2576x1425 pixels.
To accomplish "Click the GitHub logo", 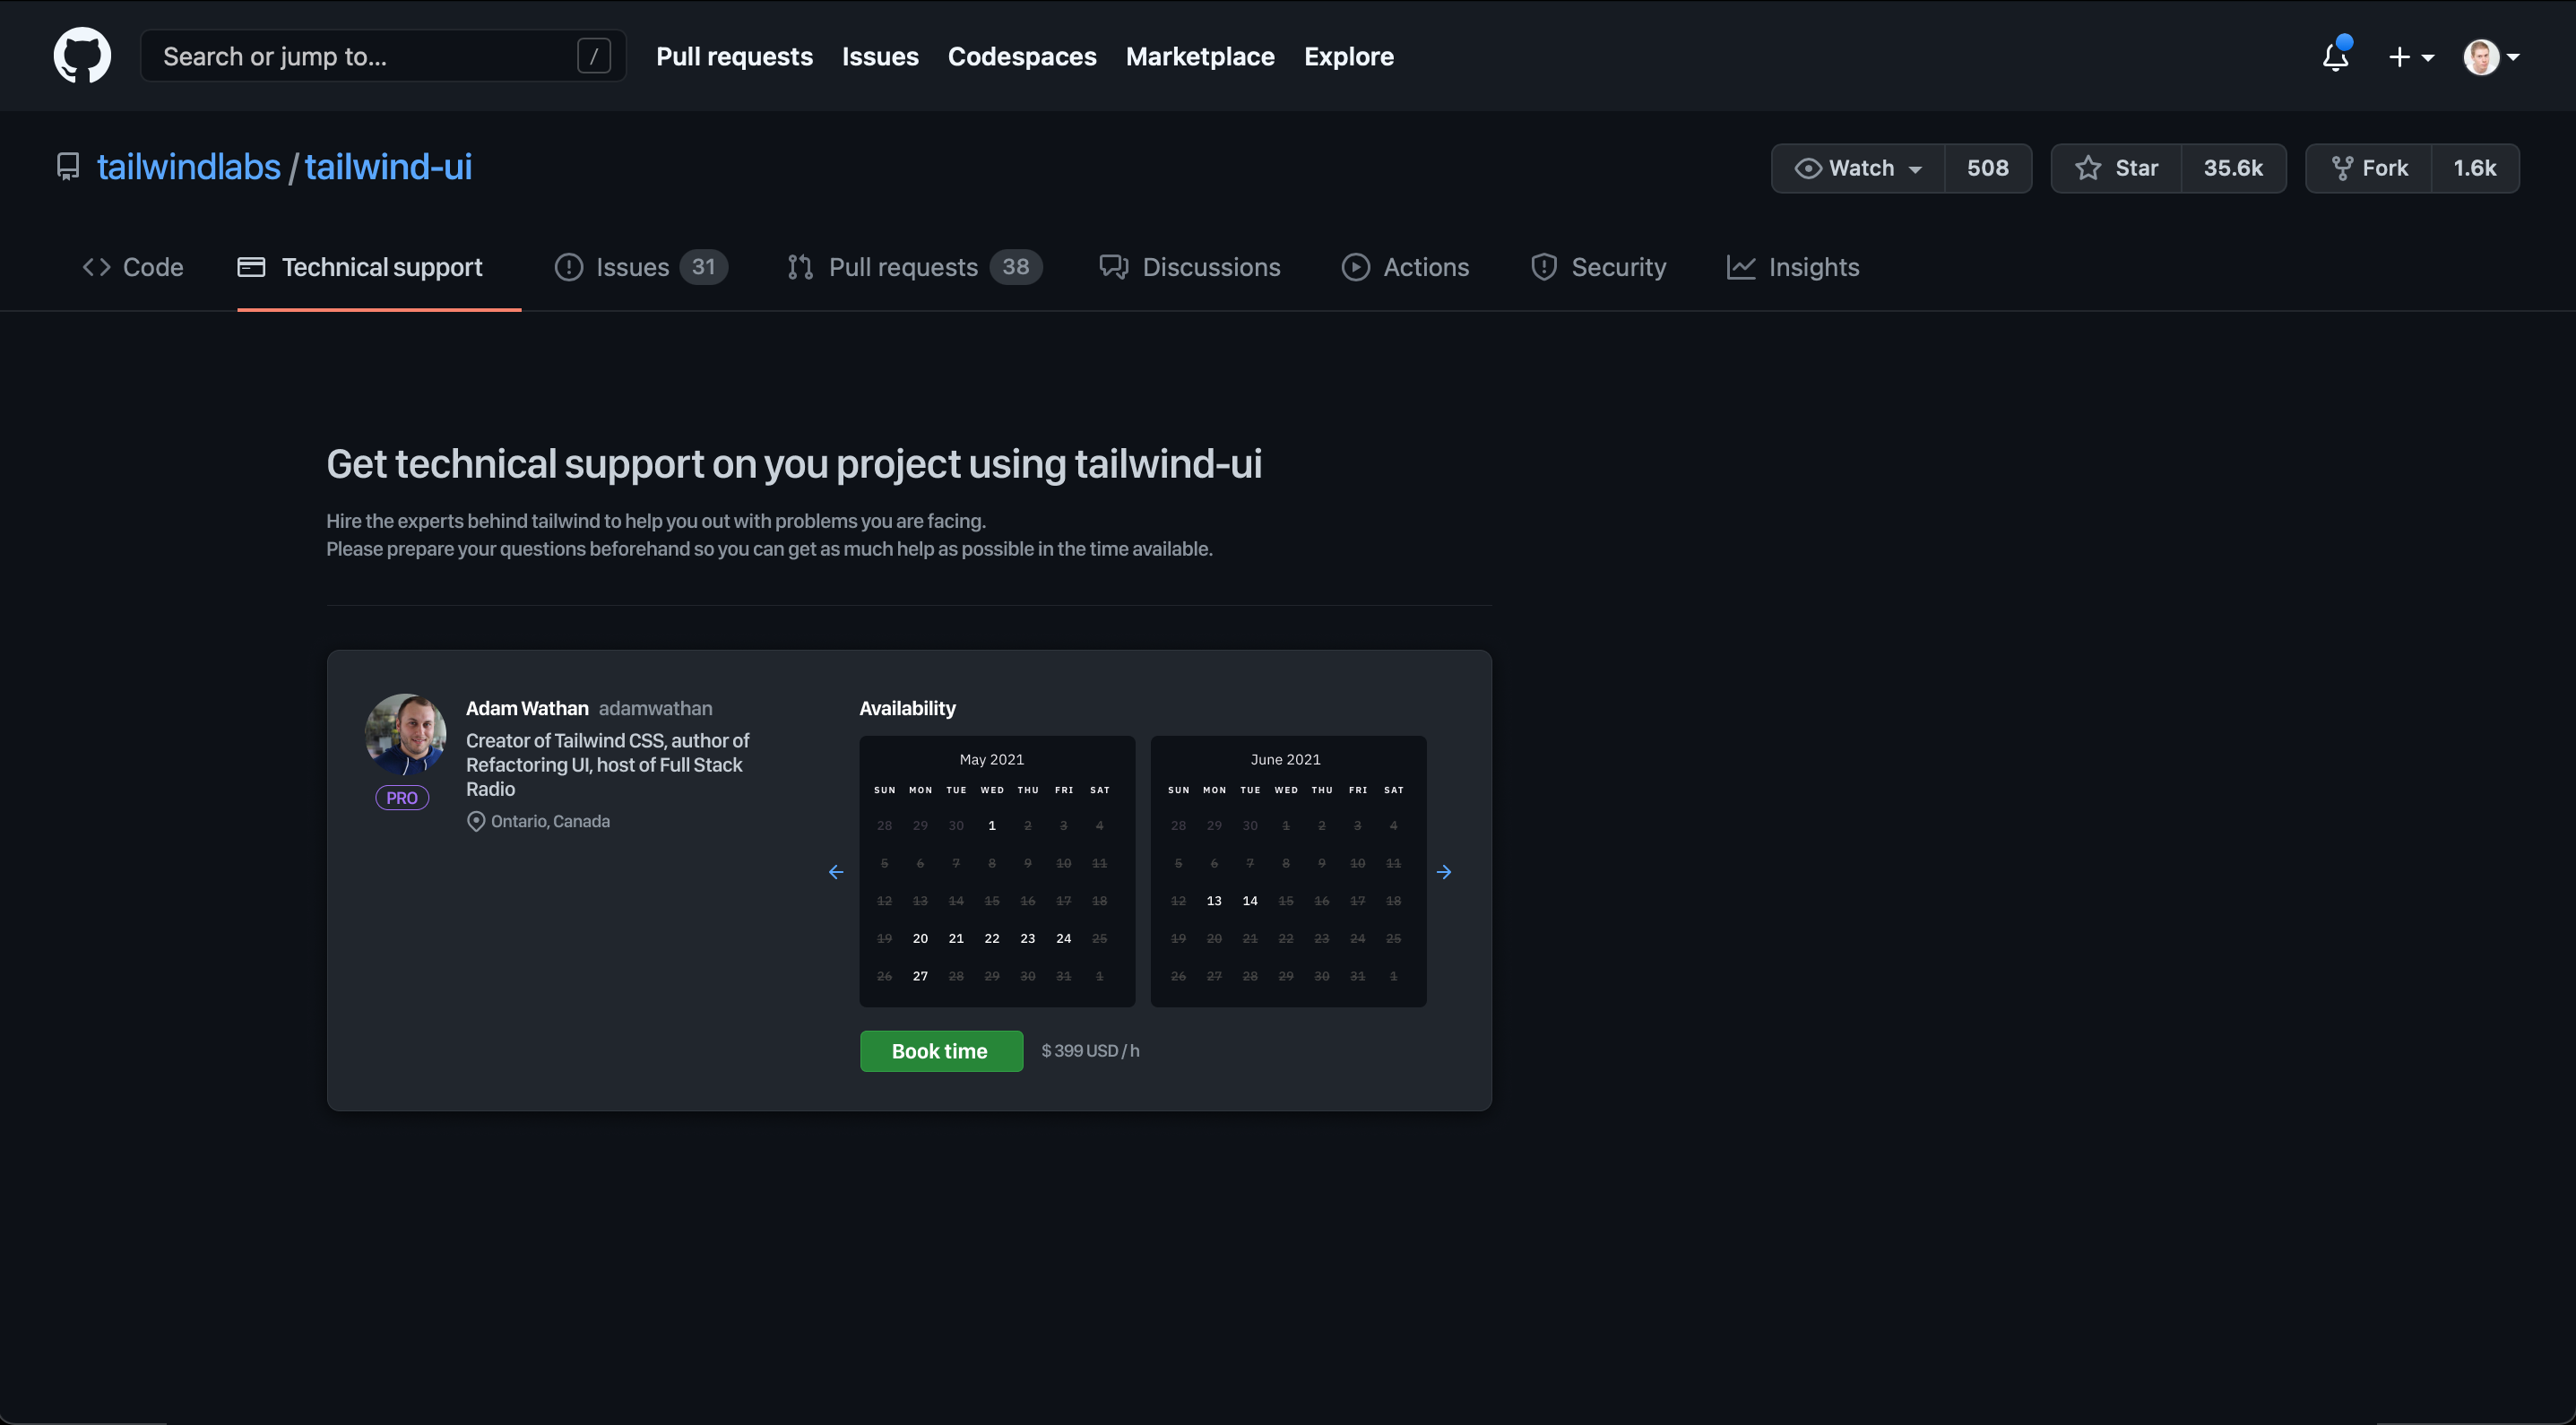I will pos(81,55).
